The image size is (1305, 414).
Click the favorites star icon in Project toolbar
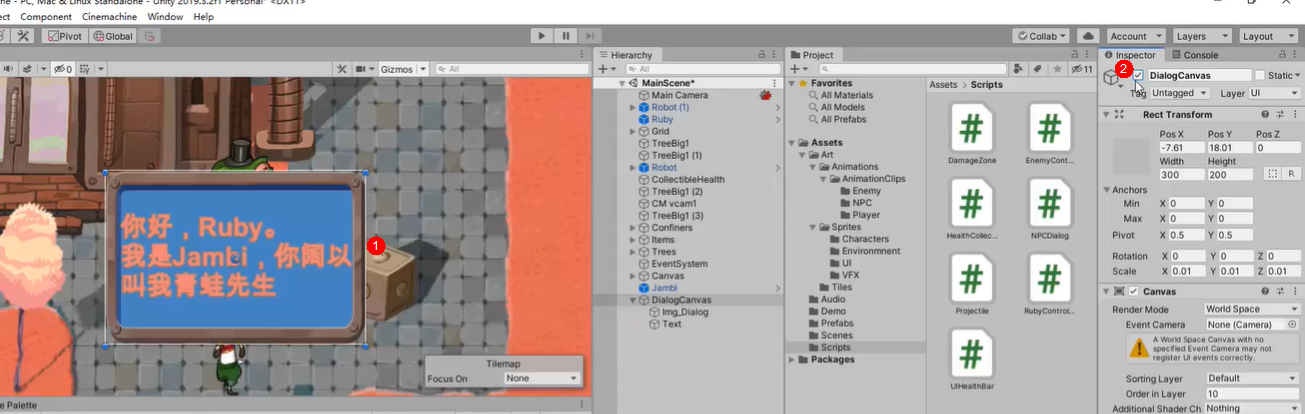(1056, 69)
